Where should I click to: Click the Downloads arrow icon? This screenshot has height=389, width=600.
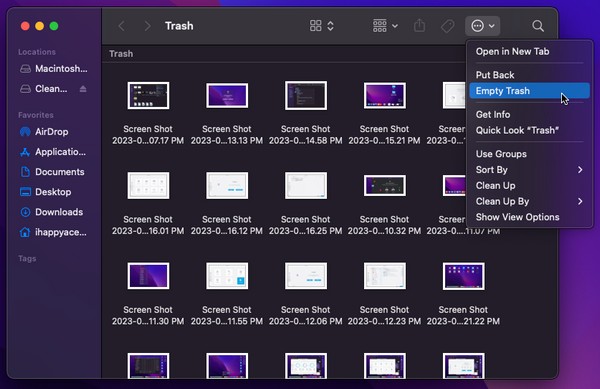click(x=25, y=212)
